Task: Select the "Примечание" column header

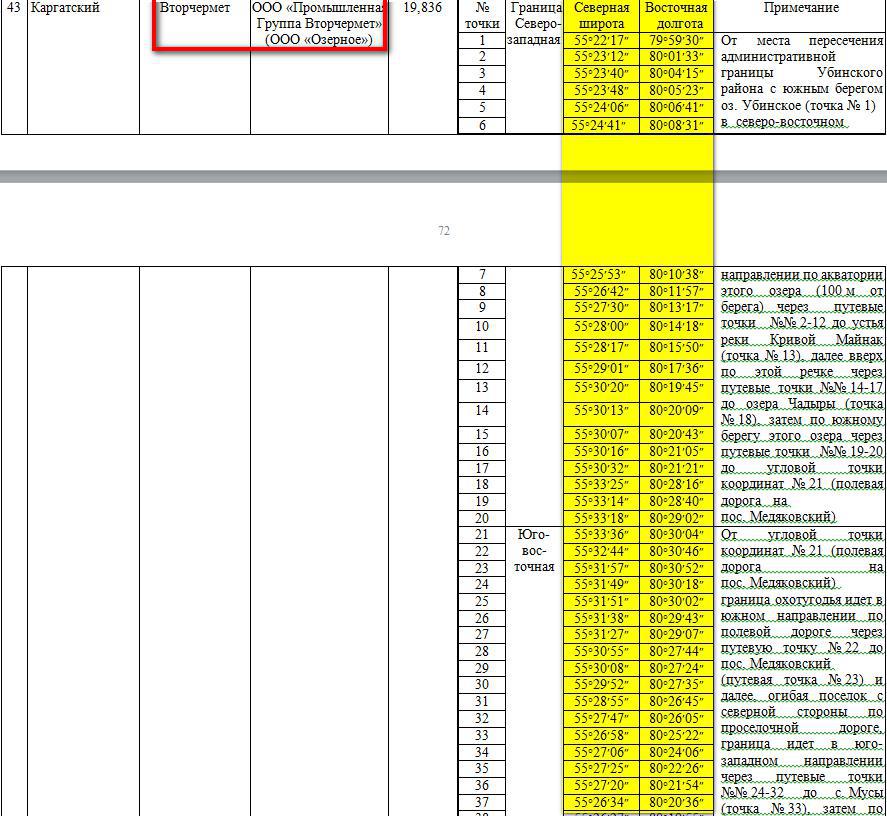Action: point(800,8)
